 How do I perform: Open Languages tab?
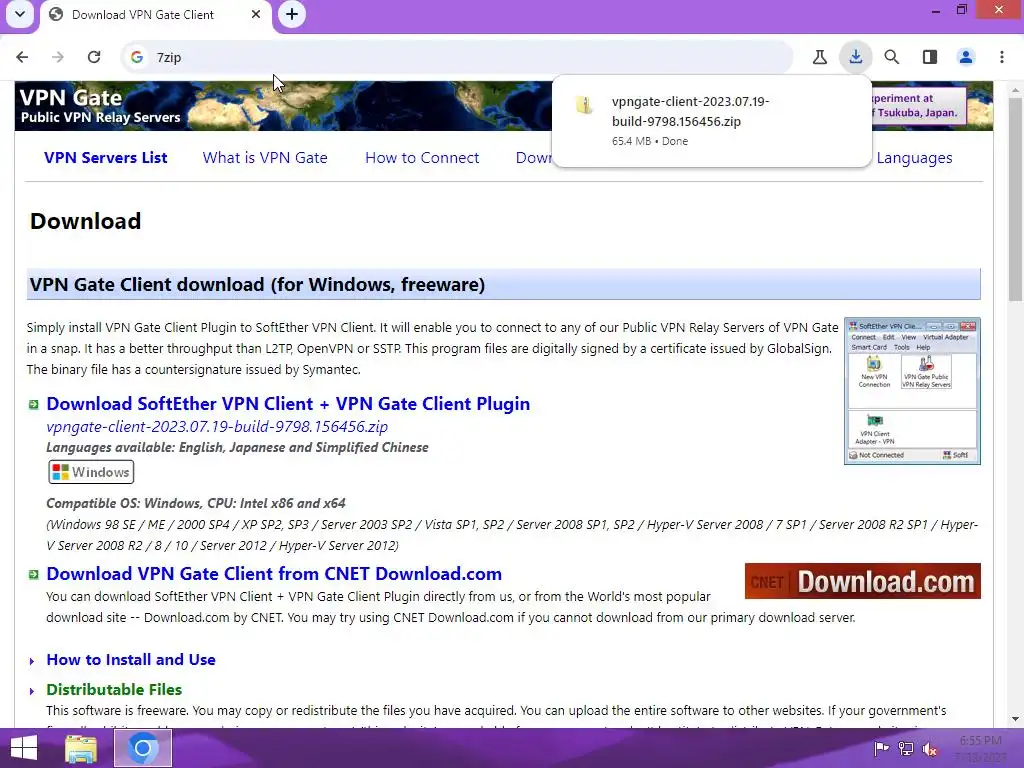[914, 157]
